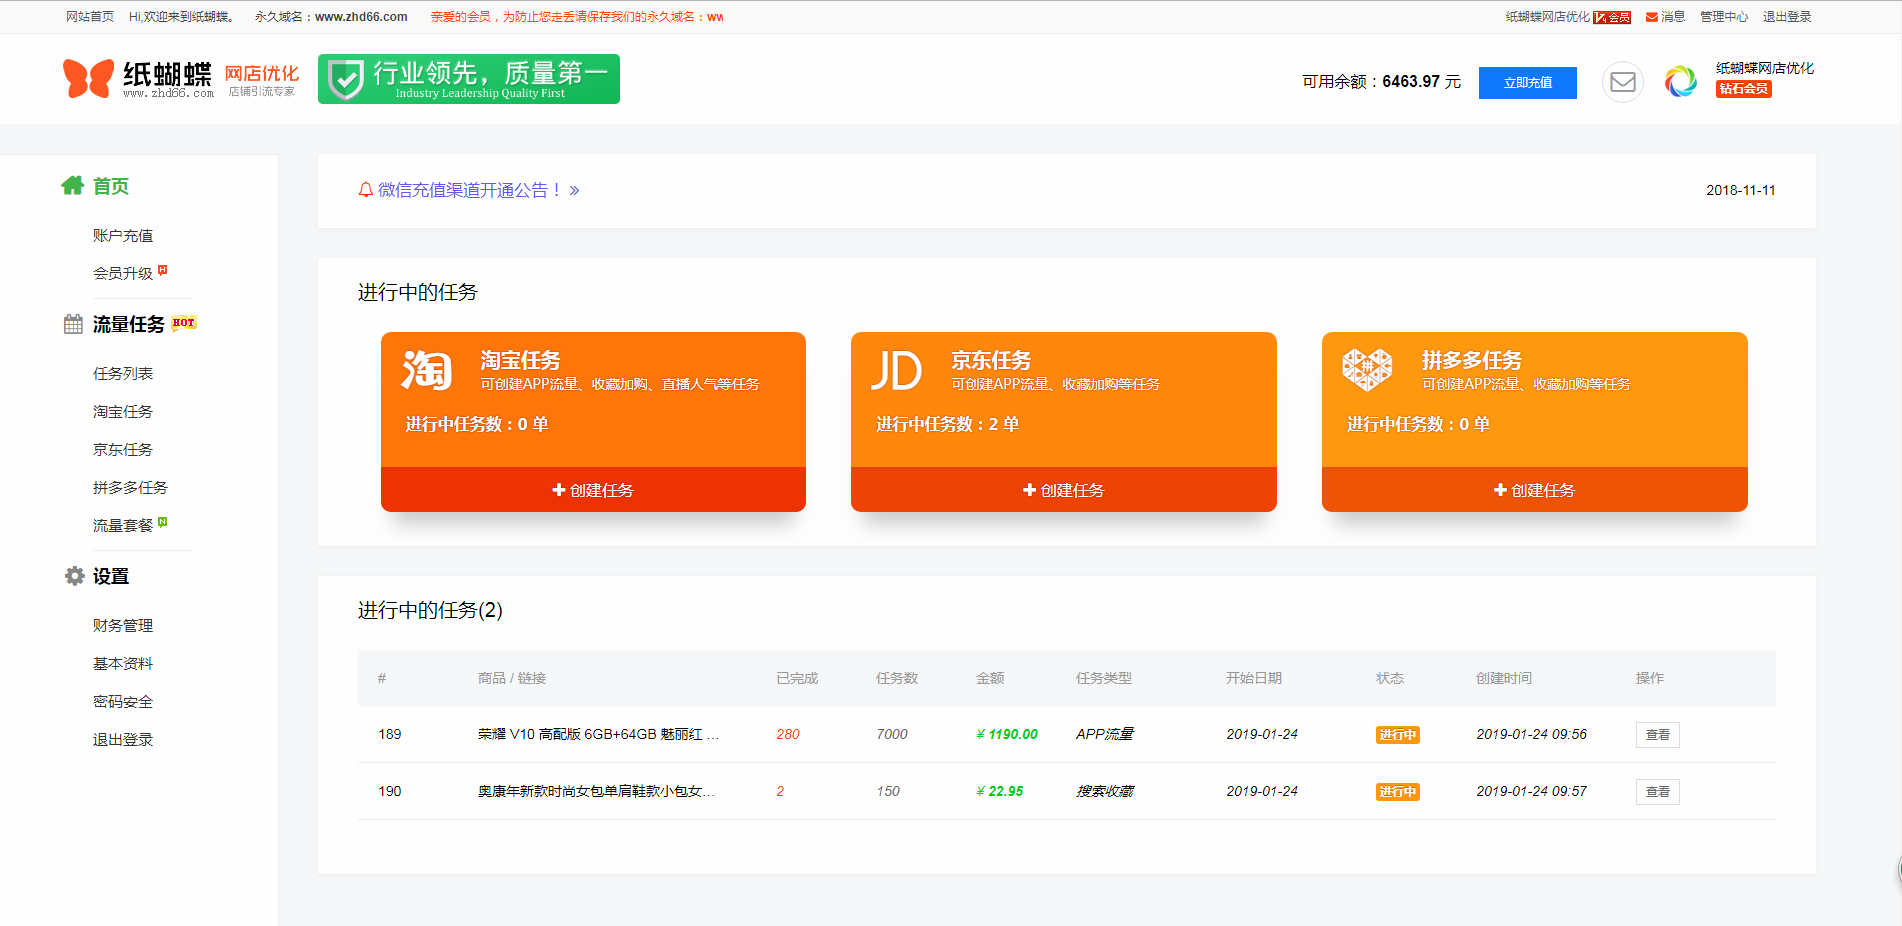Click the ¥ 1190.00 amount
1902x926 pixels.
1007,734
